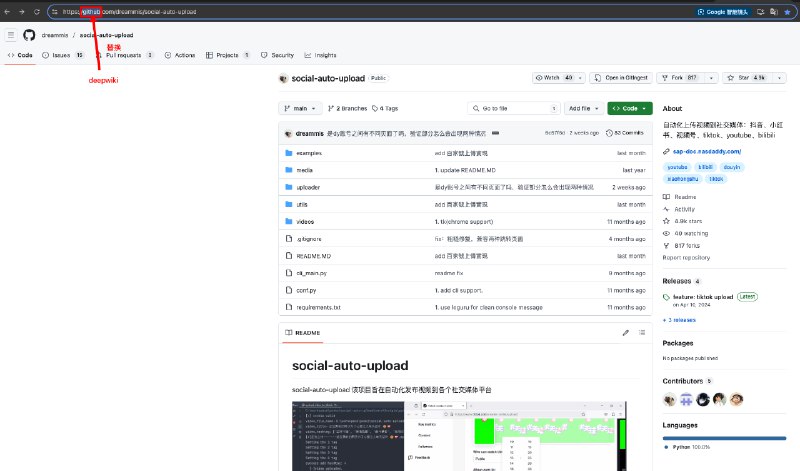The height and width of the screenshot is (471, 800).
Task: Open the 83 Commits history link
Action: pyautogui.click(x=624, y=133)
